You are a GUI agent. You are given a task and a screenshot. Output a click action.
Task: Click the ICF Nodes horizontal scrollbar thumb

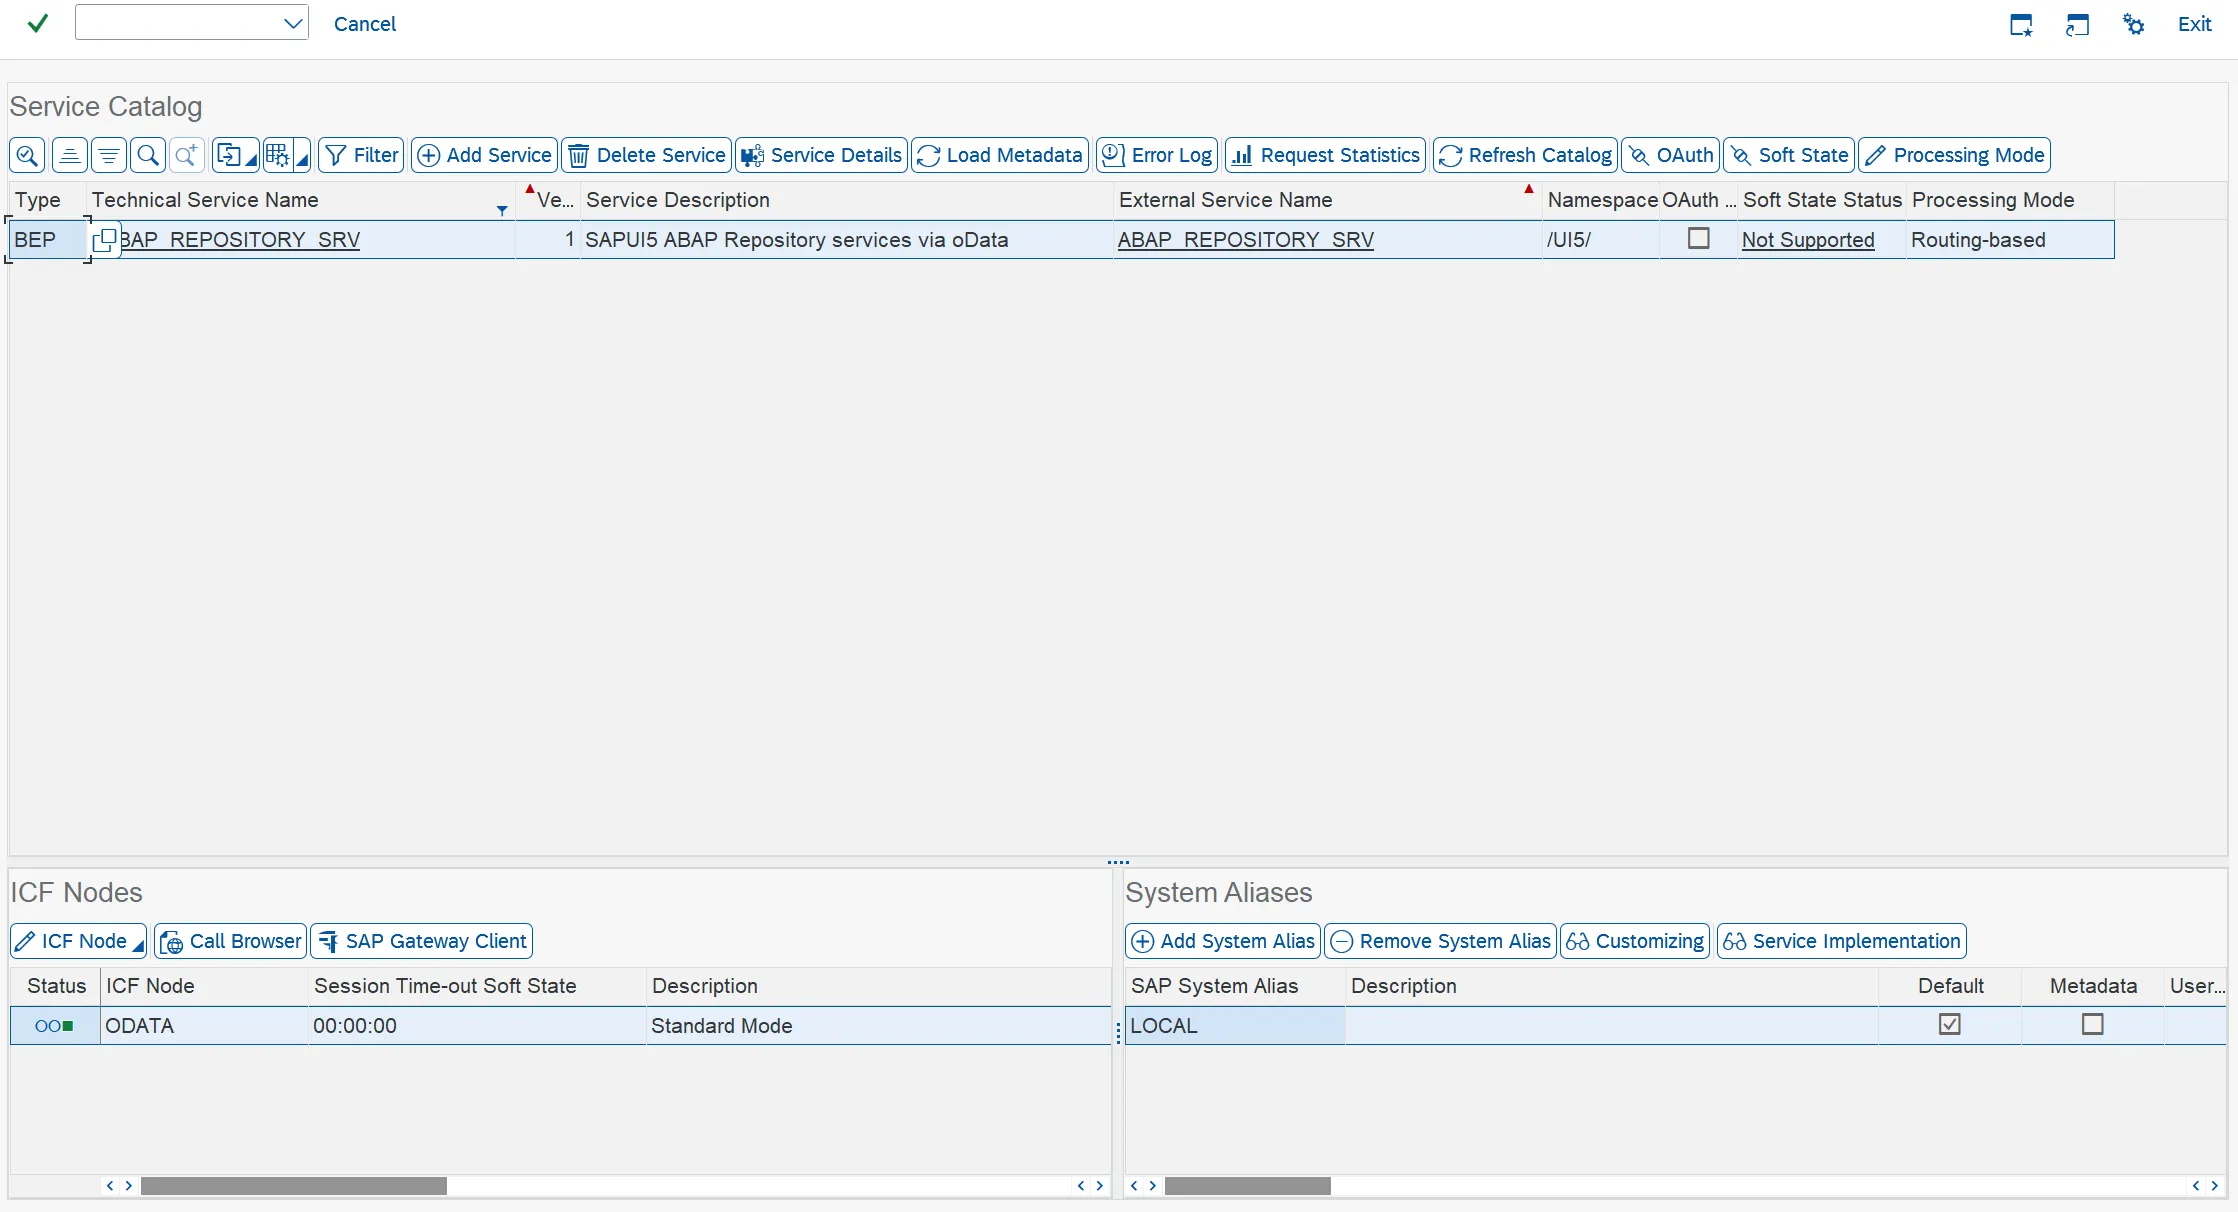(293, 1185)
